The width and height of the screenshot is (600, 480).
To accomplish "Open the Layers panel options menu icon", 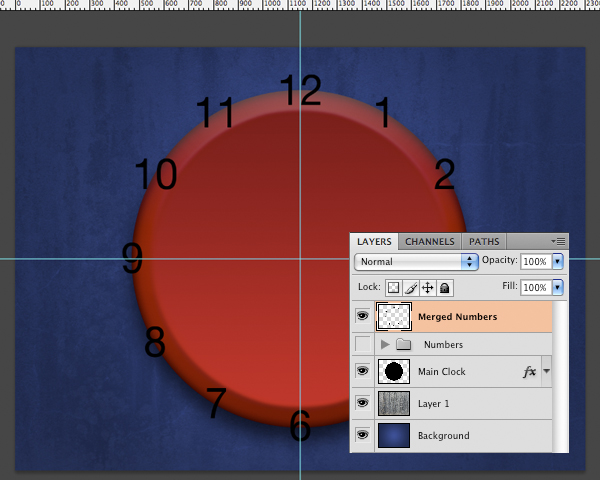I will pos(559,241).
